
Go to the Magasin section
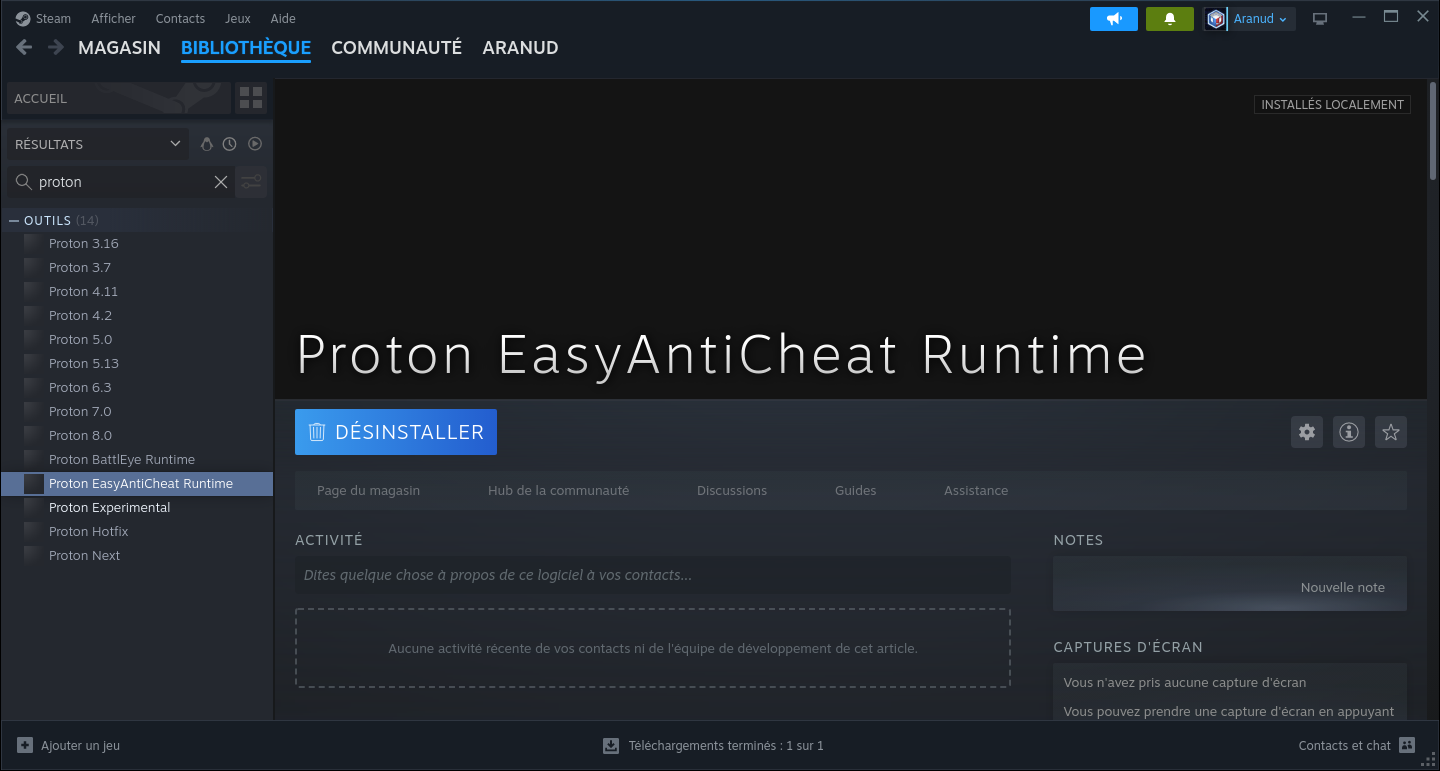click(x=119, y=47)
